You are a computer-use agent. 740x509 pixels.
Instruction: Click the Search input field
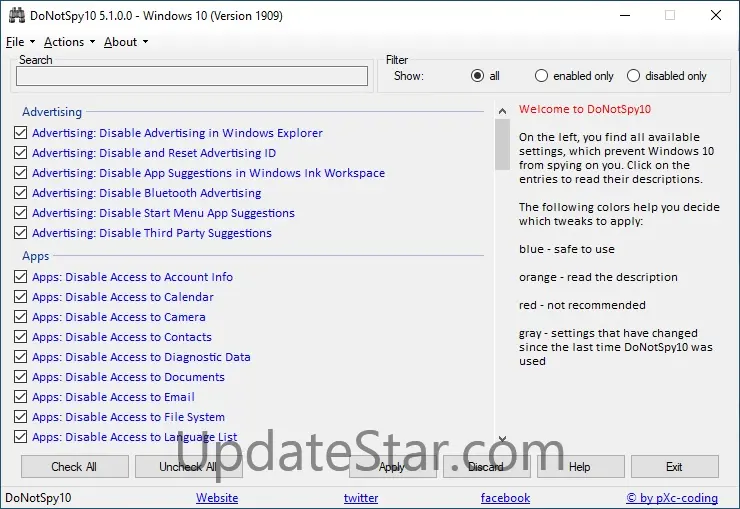(192, 76)
